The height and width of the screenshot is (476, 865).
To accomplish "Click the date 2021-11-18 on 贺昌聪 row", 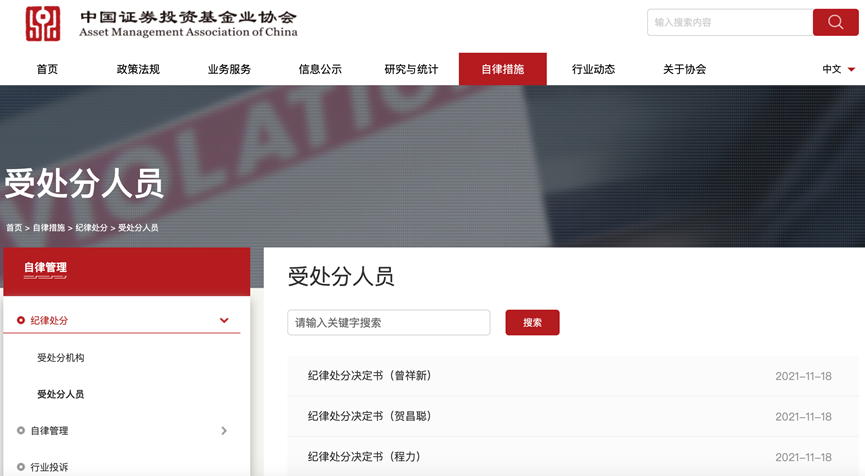I will (803, 417).
